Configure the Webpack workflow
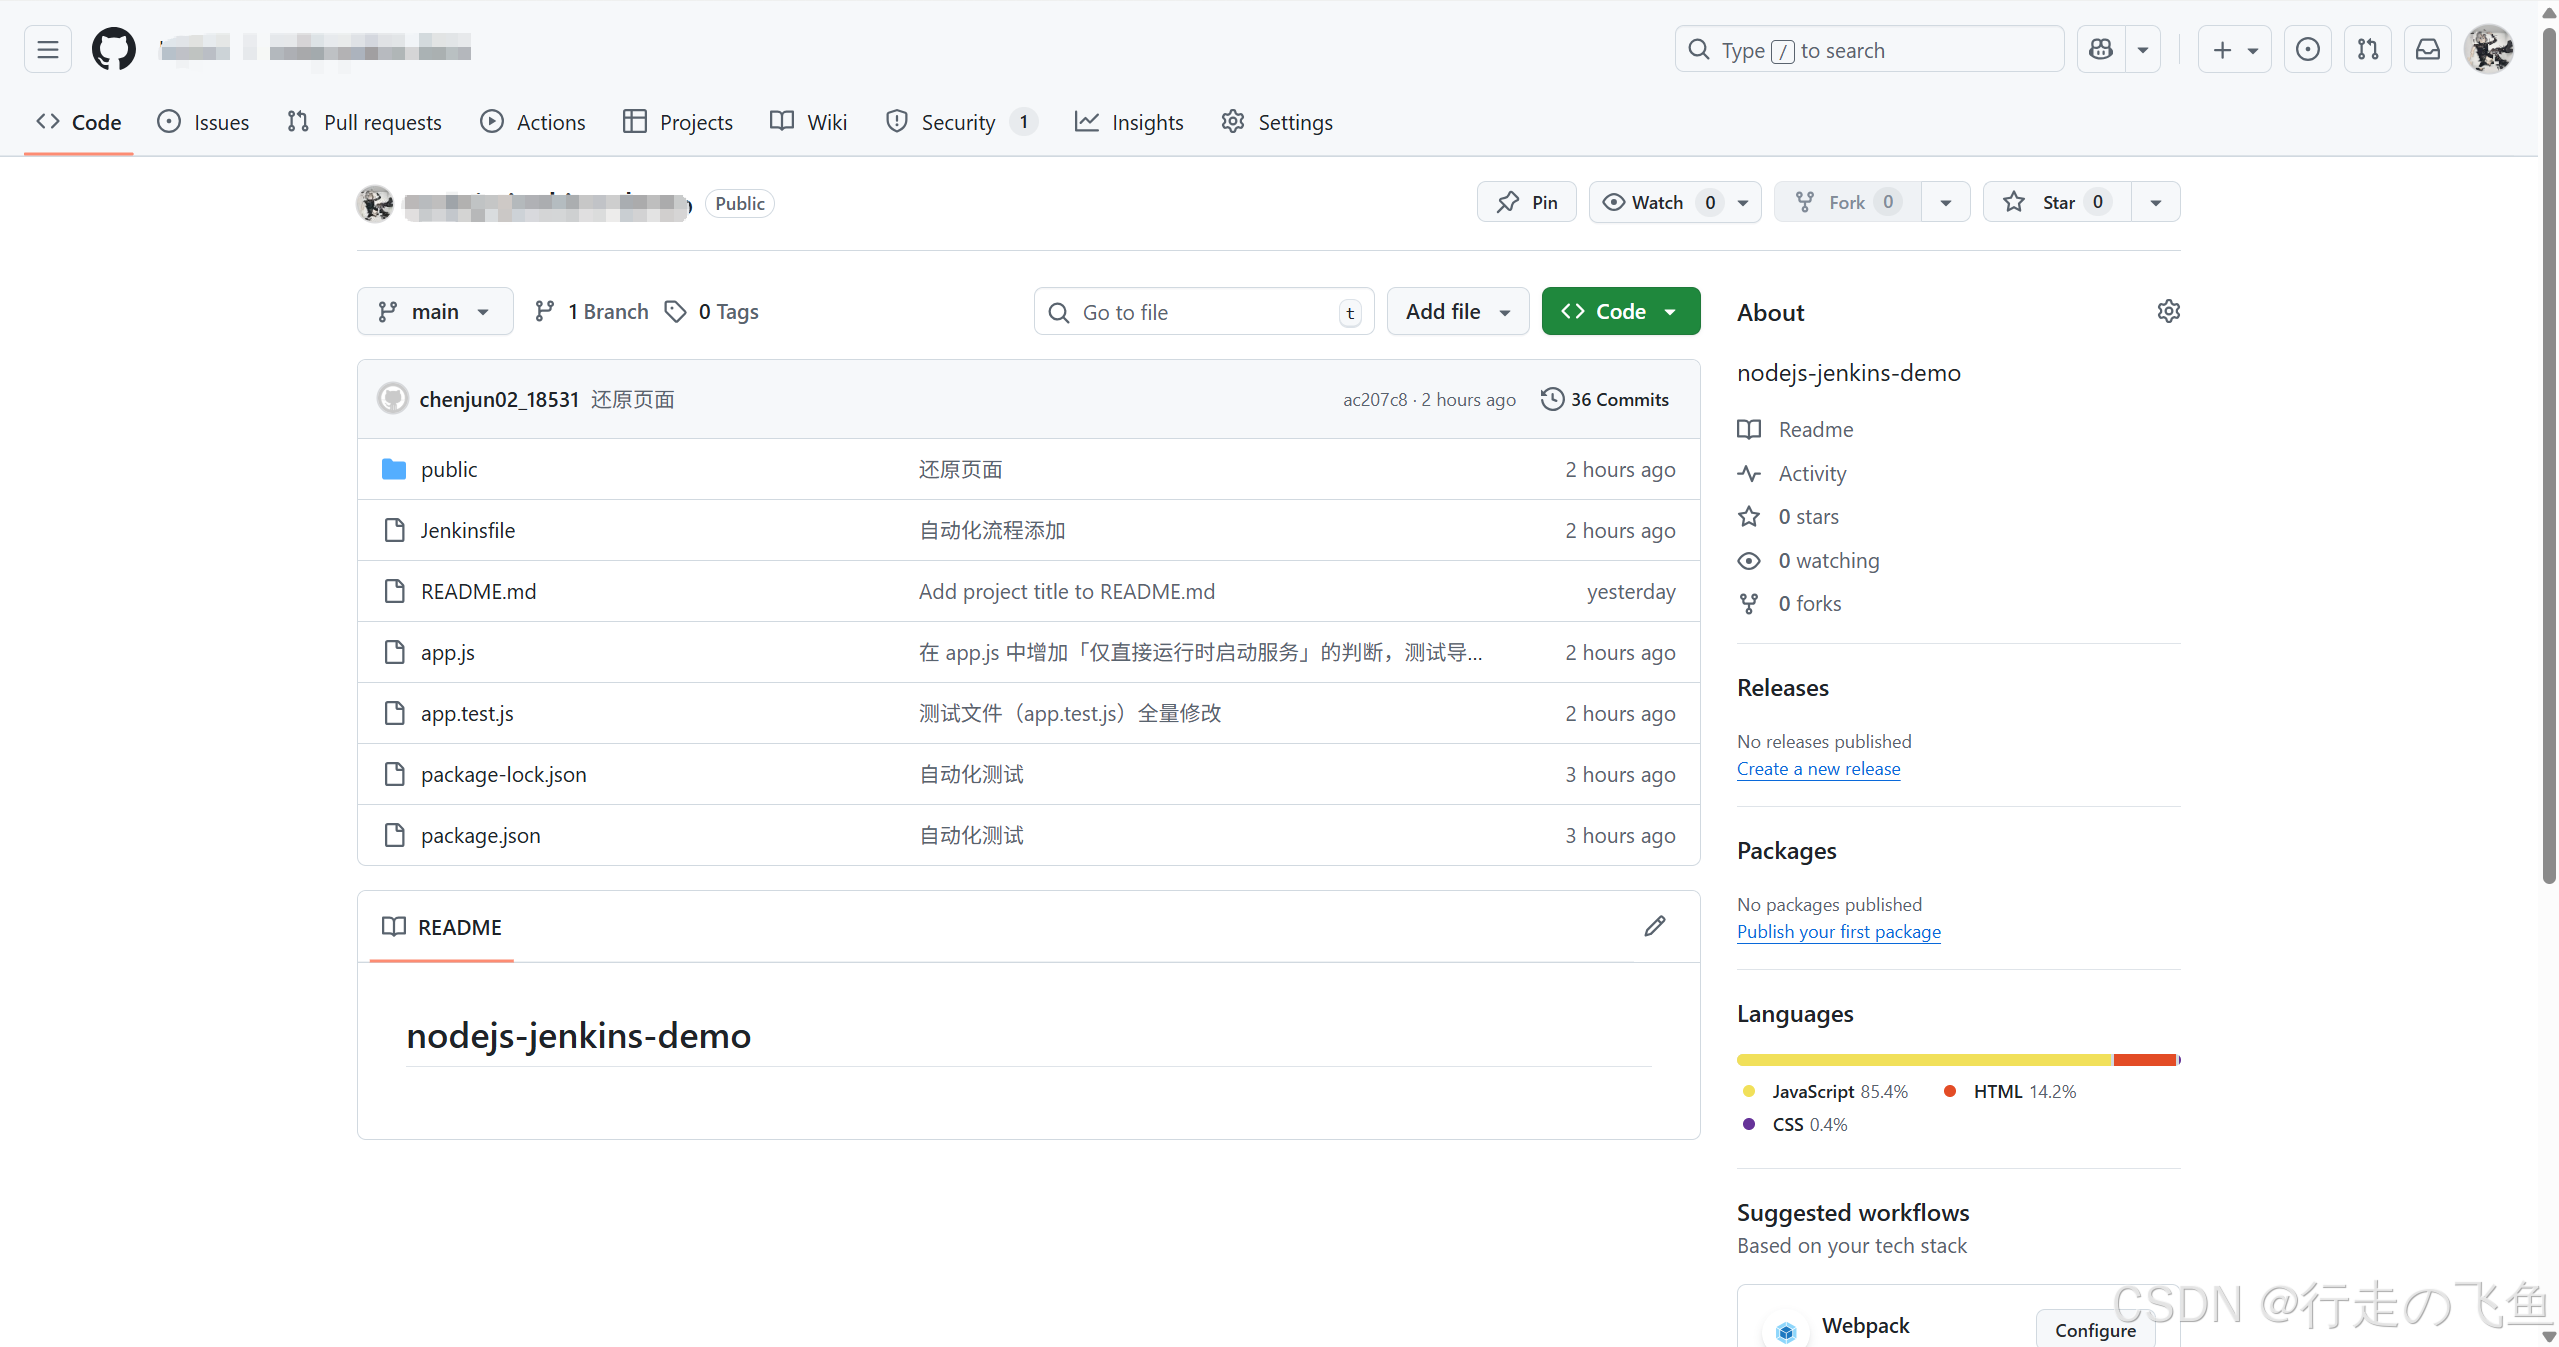The width and height of the screenshot is (2559, 1347). (2095, 1329)
